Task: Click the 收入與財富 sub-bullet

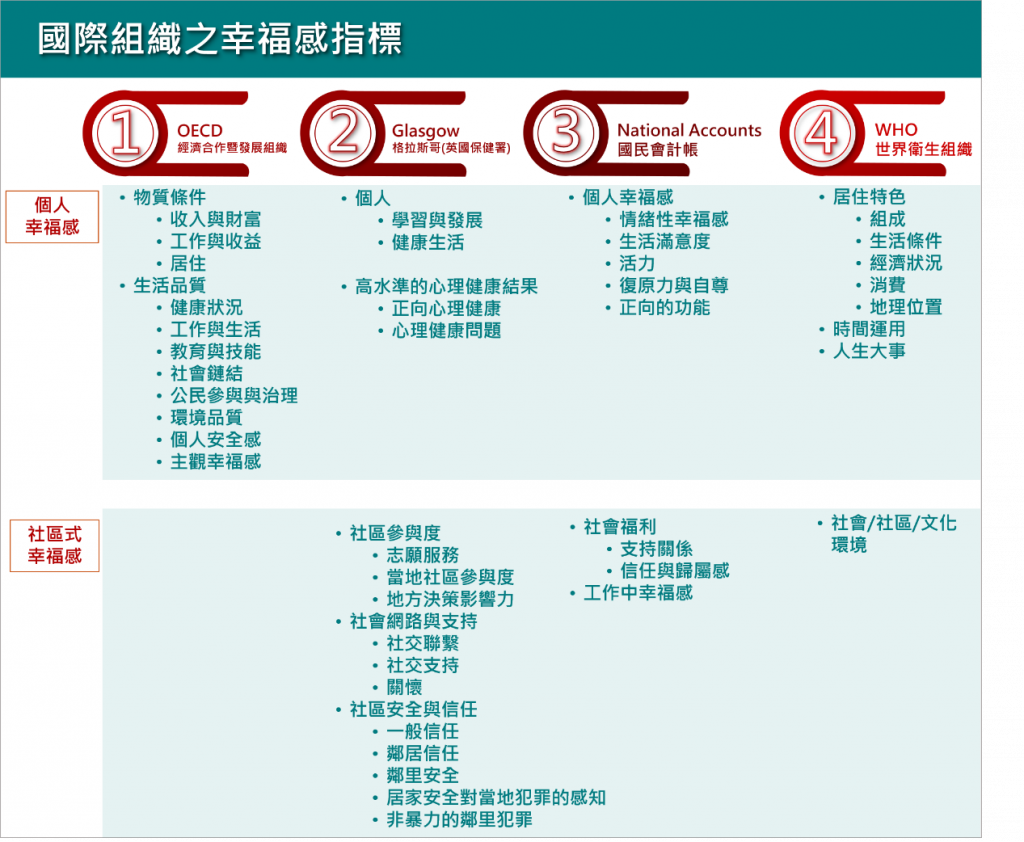Action: point(216,219)
